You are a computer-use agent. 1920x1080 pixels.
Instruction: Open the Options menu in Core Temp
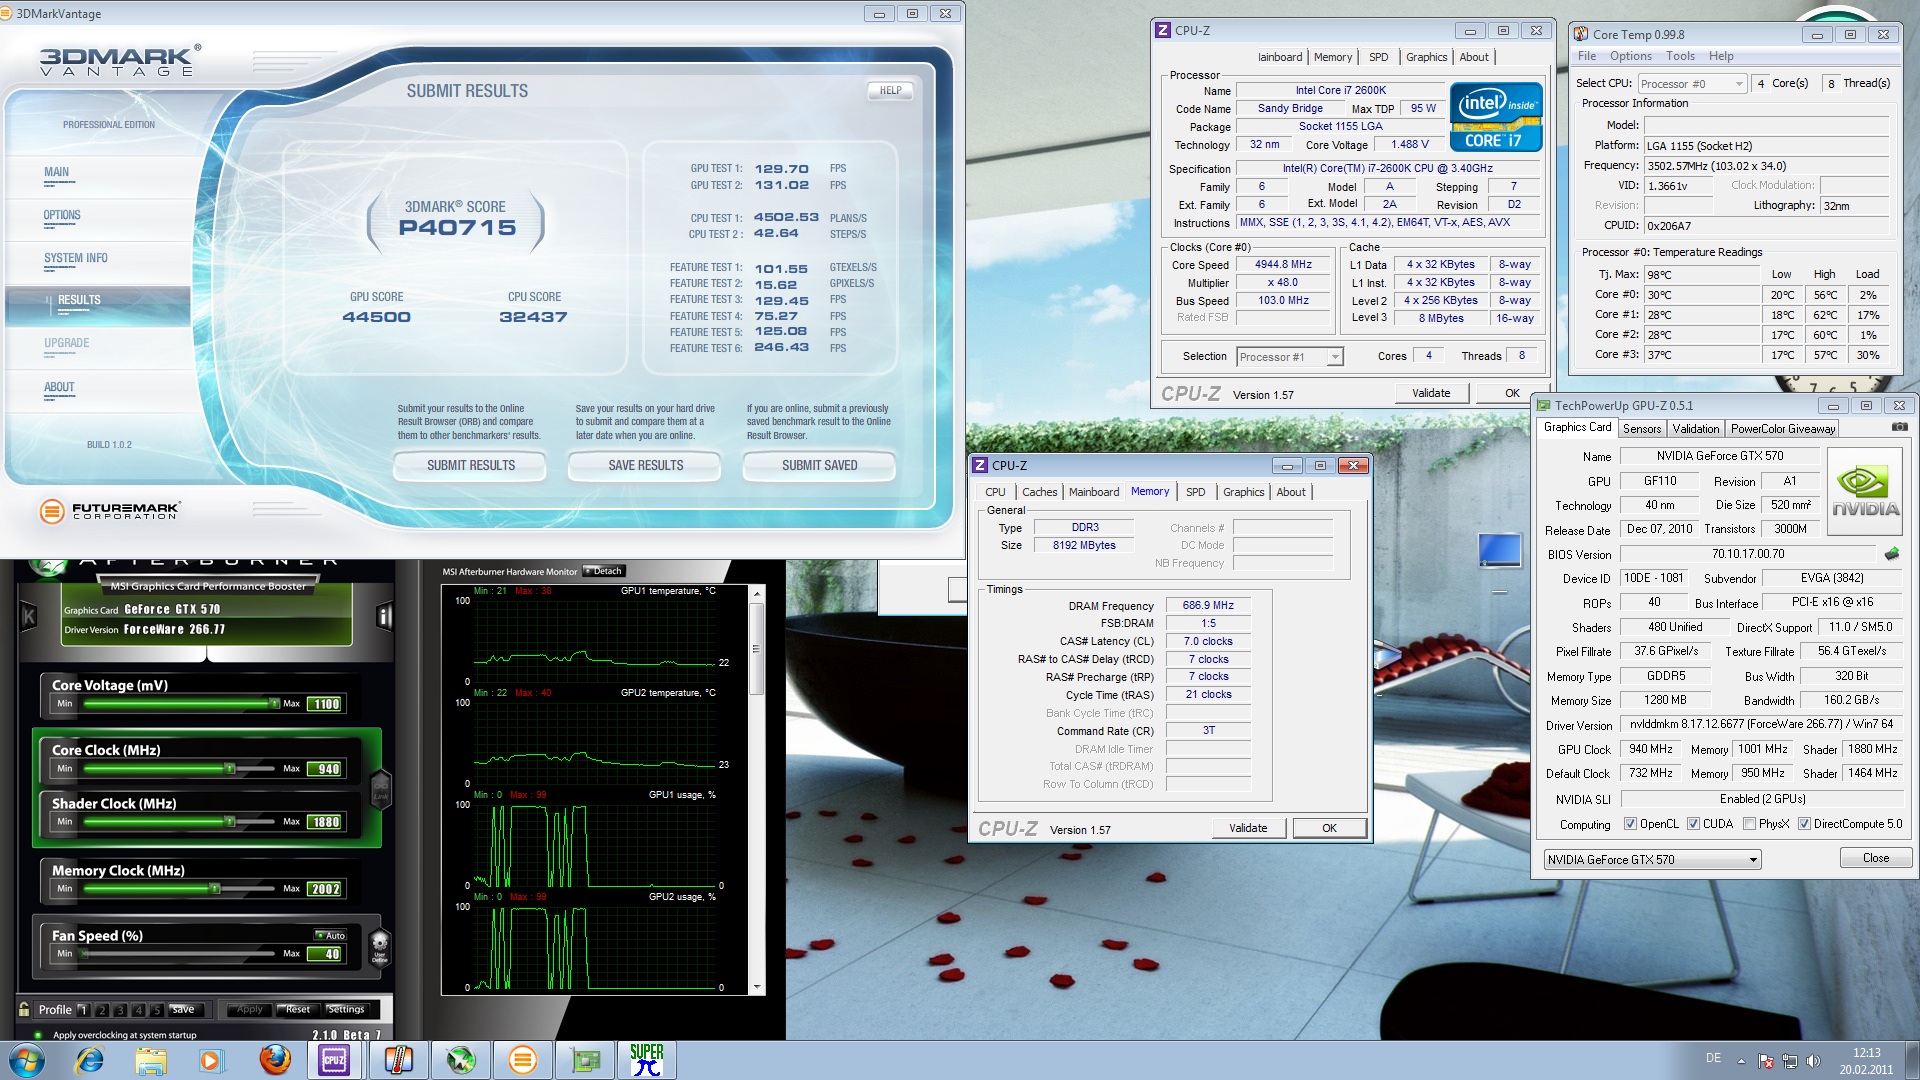[1630, 56]
